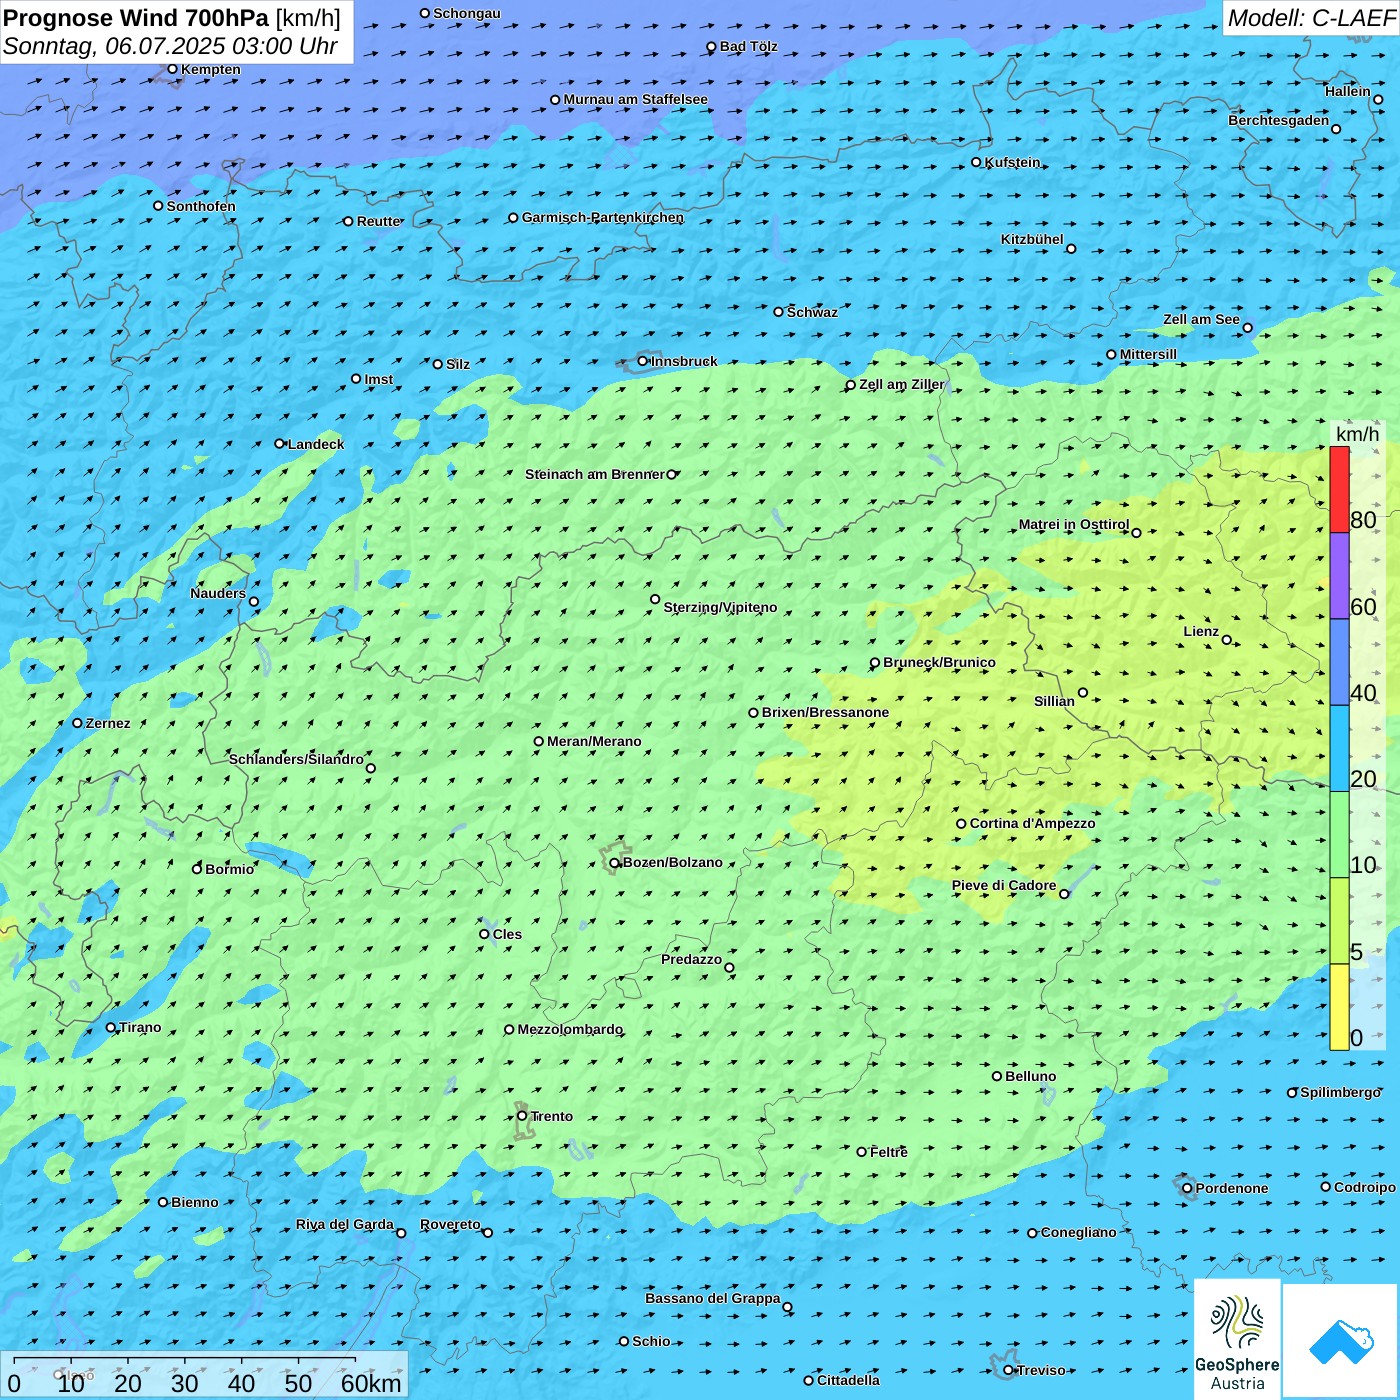Click the Zell am See marker

click(1247, 327)
